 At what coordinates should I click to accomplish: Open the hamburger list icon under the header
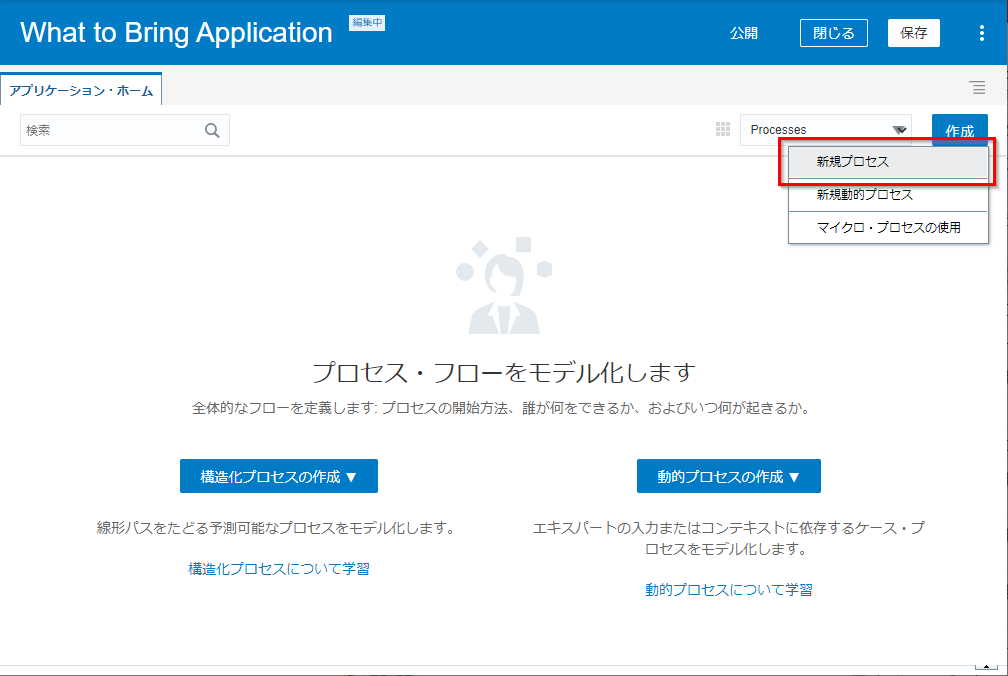coord(977,87)
